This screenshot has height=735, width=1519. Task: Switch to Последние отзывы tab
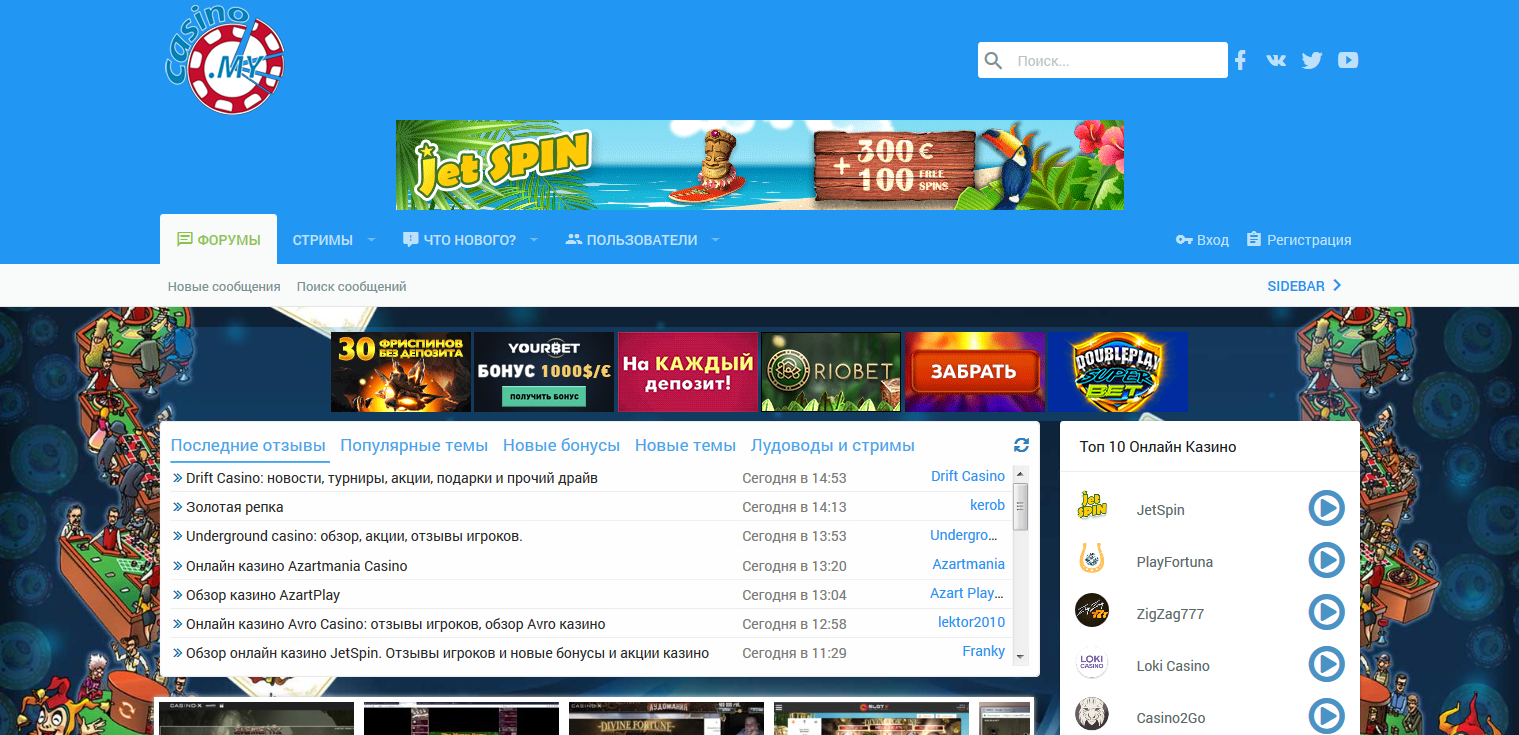tap(248, 445)
